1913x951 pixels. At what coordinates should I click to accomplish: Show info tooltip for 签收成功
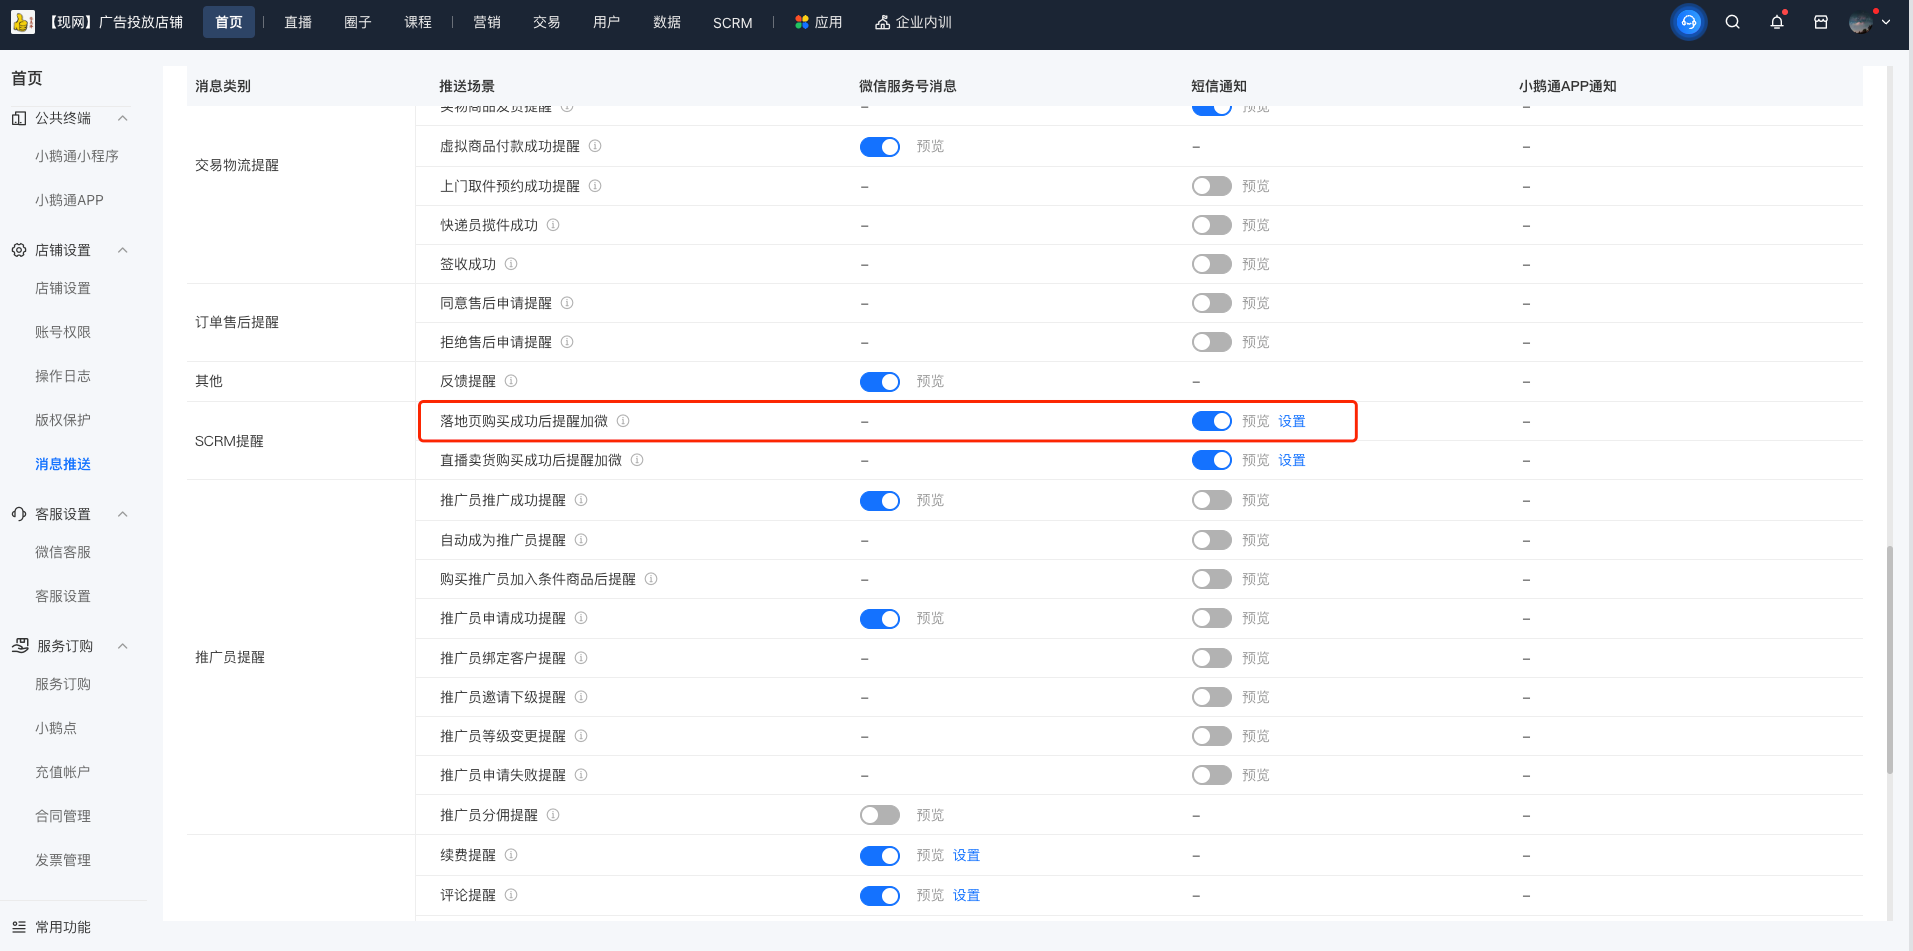point(511,264)
